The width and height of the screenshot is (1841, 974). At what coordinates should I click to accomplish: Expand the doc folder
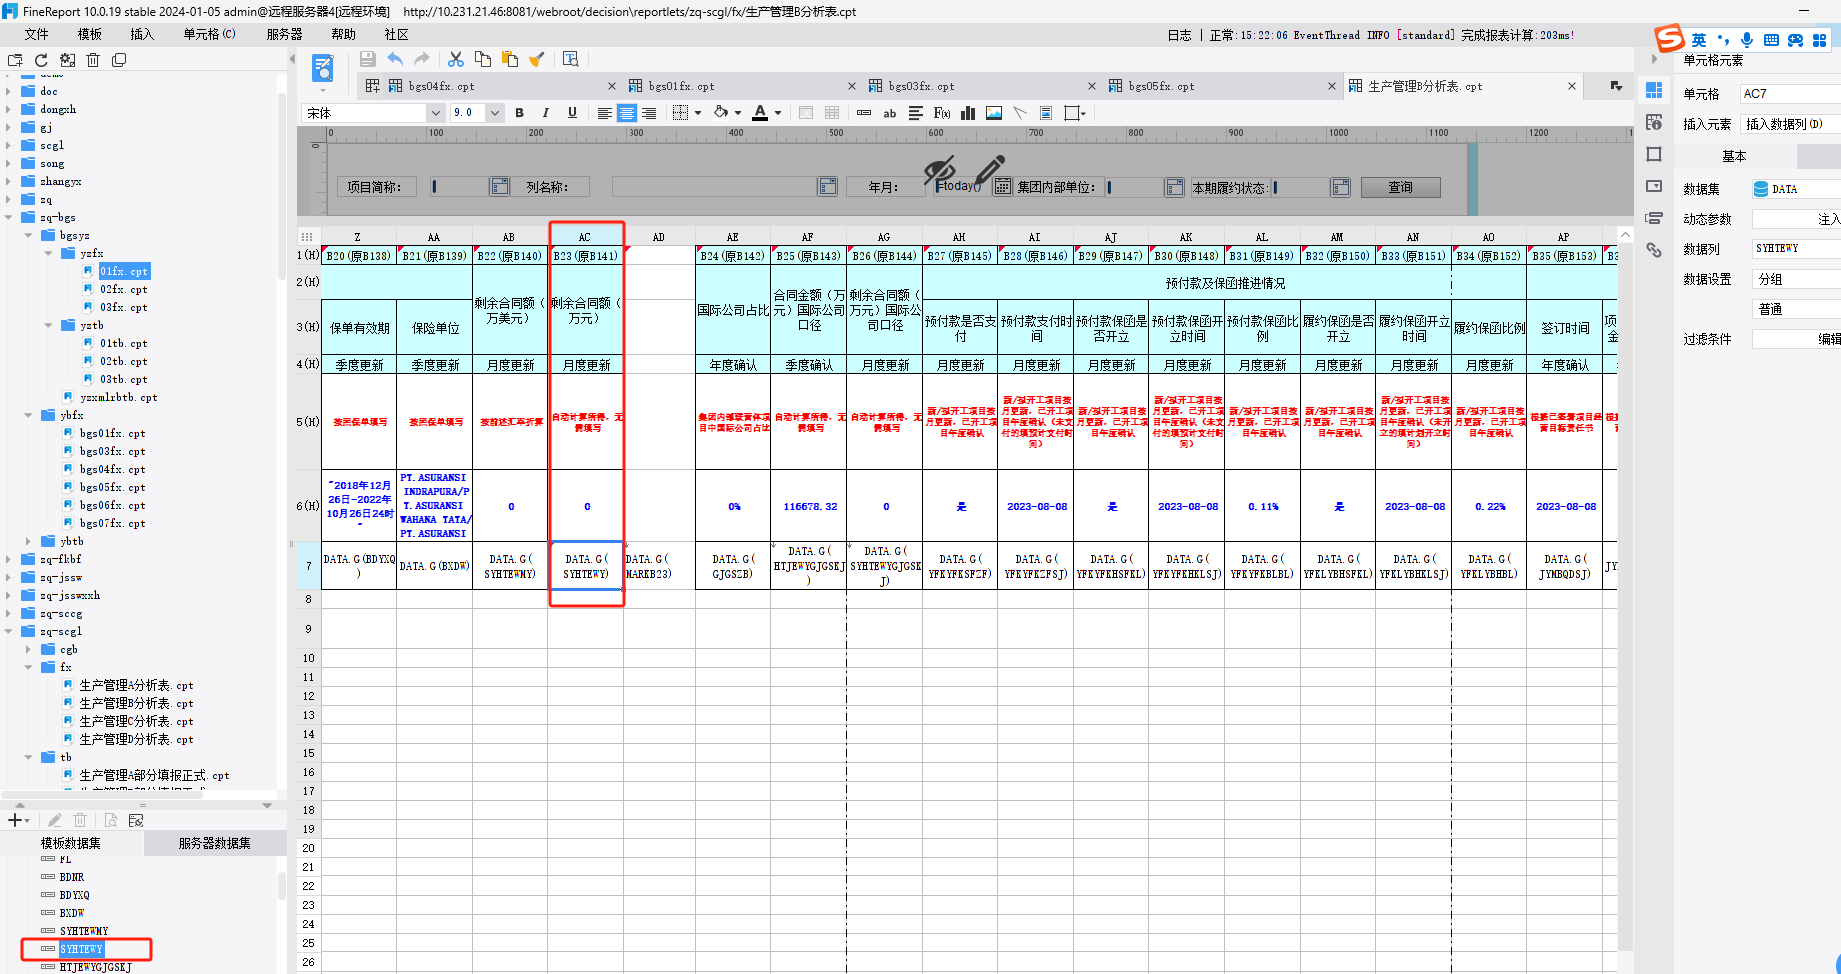(9, 91)
